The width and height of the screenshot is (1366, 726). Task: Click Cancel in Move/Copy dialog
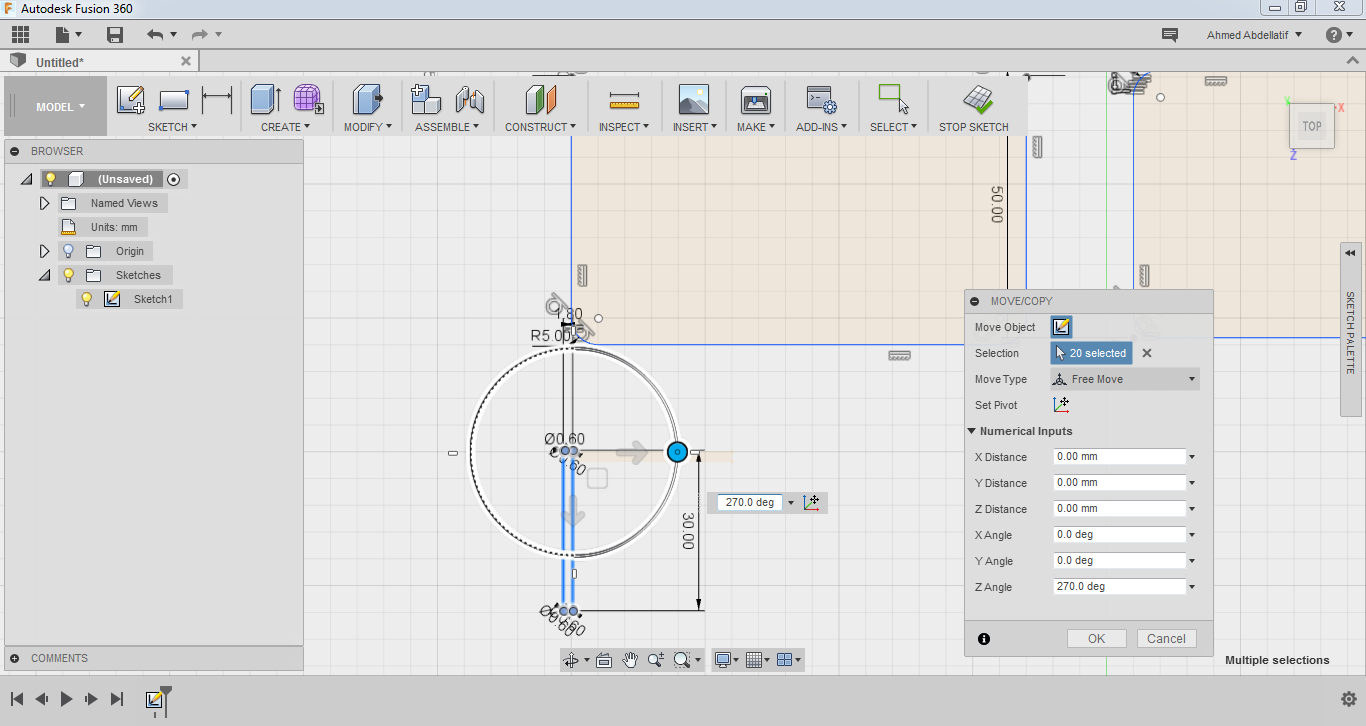click(x=1166, y=638)
